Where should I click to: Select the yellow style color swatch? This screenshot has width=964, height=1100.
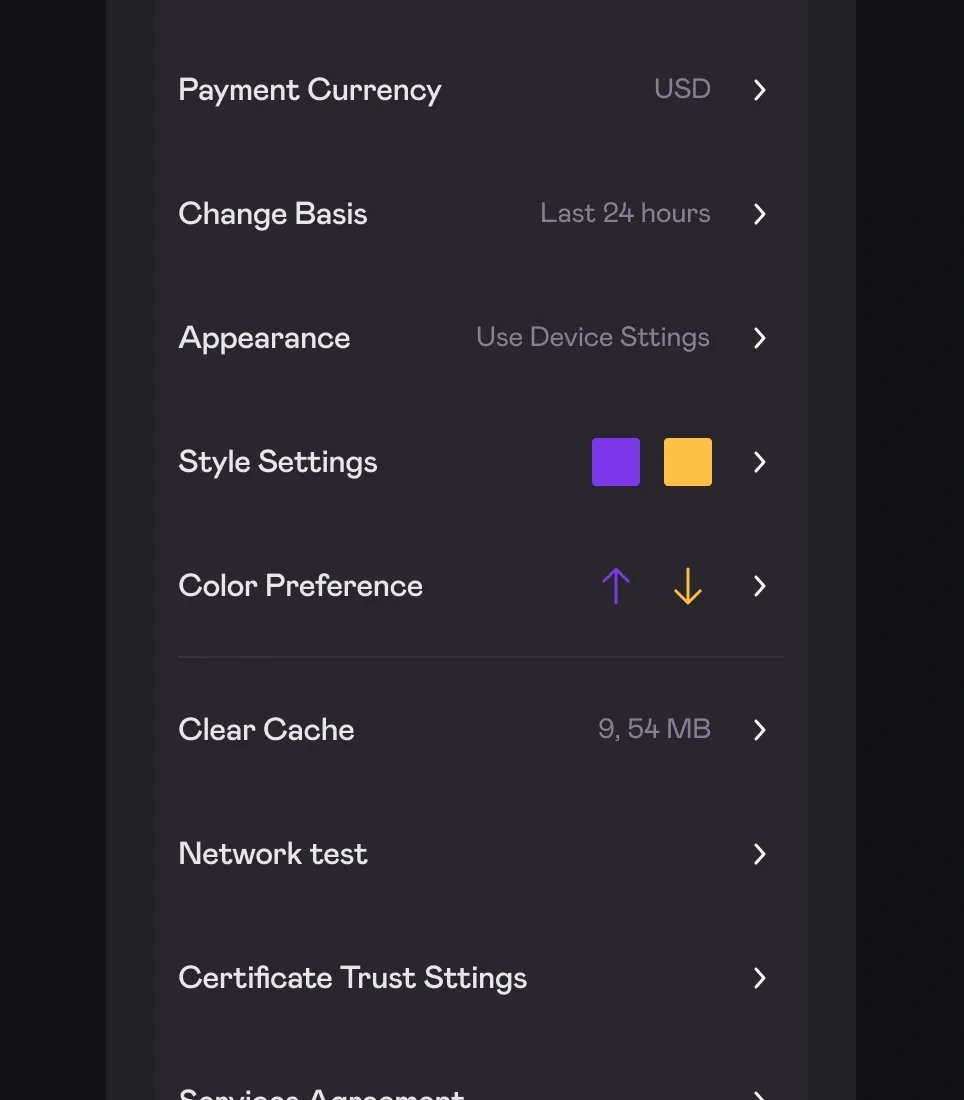coord(688,462)
